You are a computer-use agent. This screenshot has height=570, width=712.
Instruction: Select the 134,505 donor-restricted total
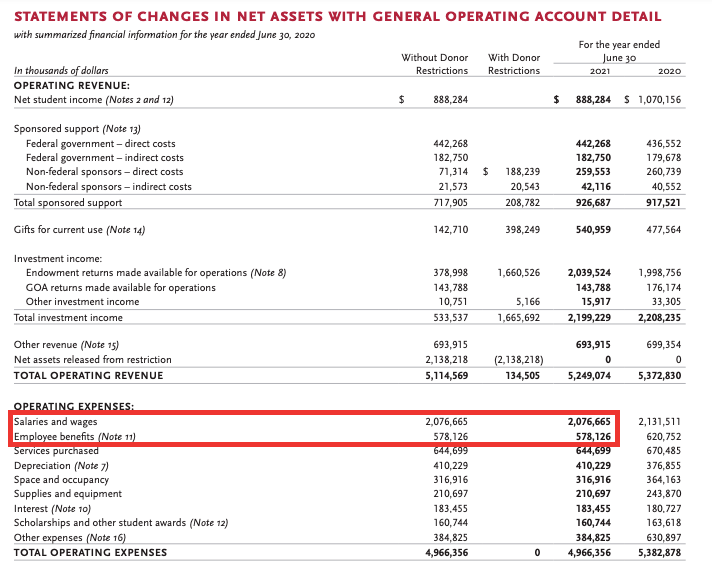pyautogui.click(x=523, y=376)
